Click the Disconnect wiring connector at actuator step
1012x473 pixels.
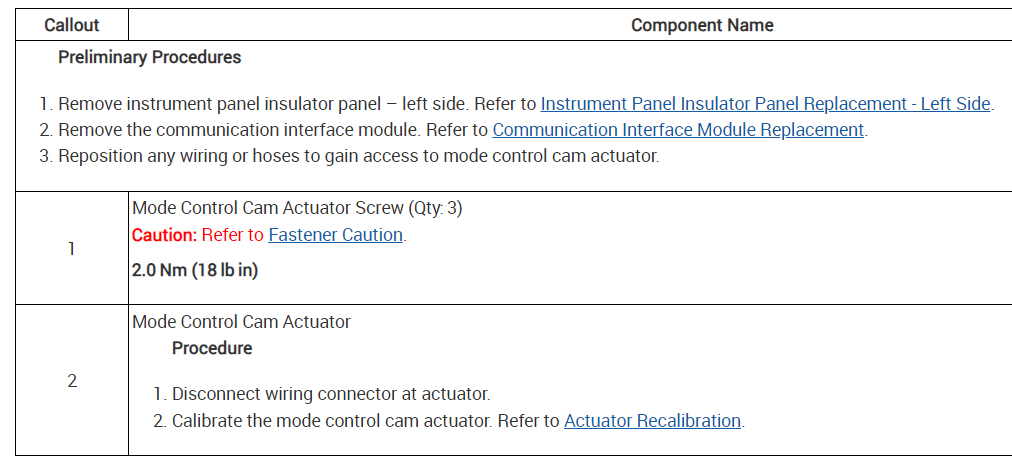pyautogui.click(x=330, y=395)
